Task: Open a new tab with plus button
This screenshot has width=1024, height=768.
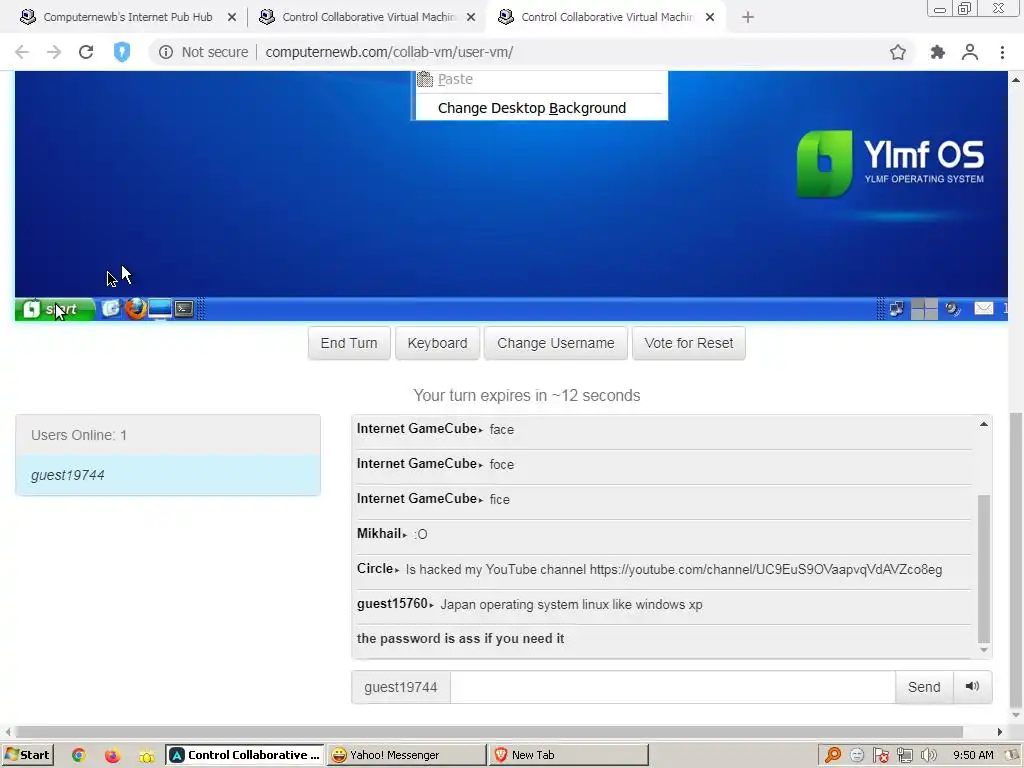Action: (748, 18)
